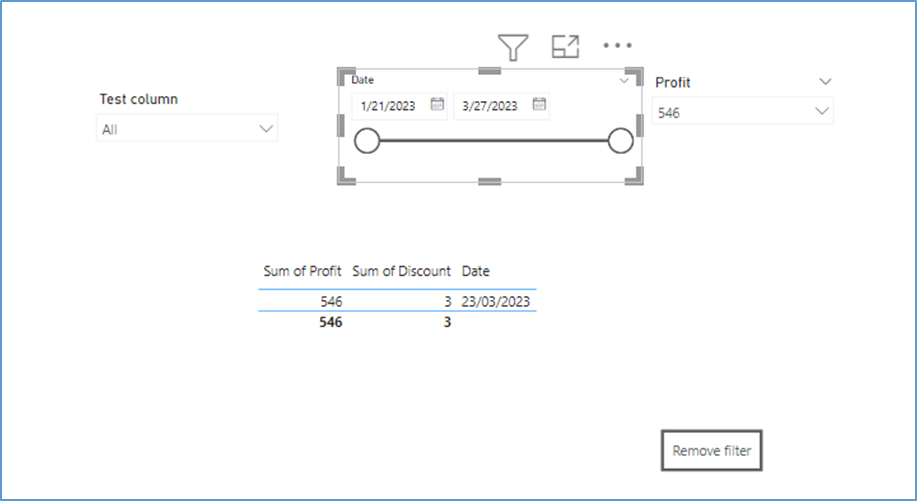
Task: Select the discount value 3 in data row
Action: 447,302
